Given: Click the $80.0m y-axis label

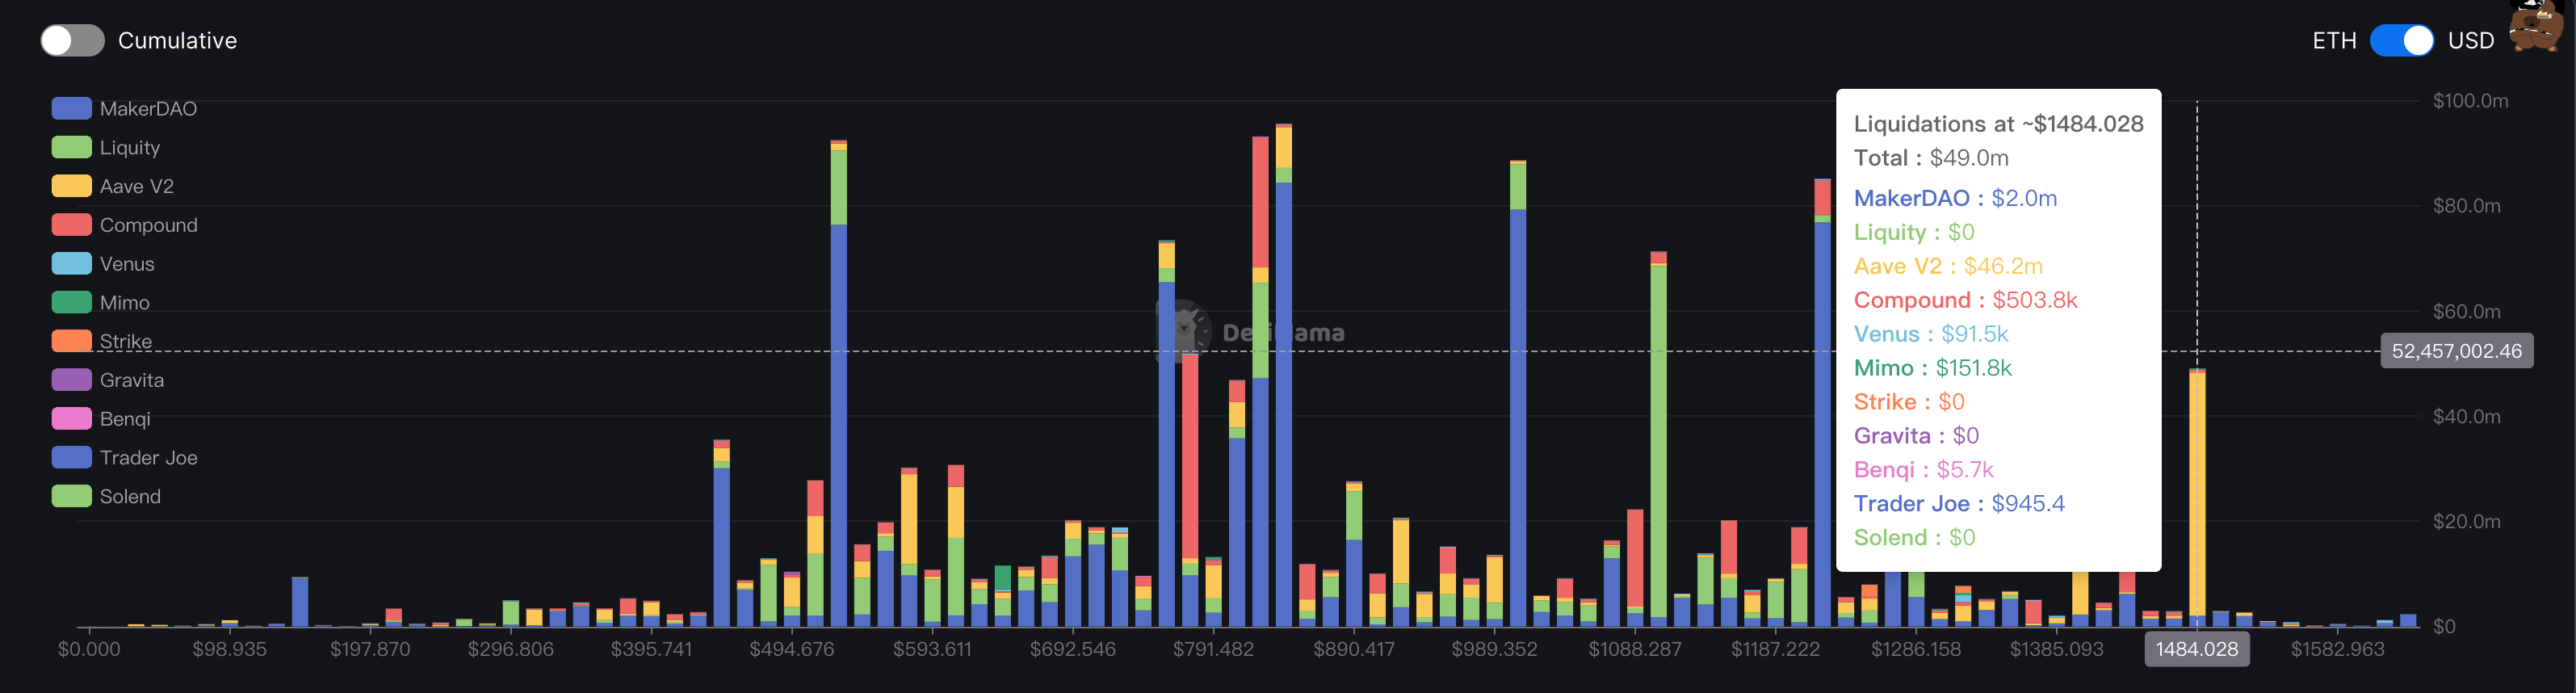Looking at the screenshot, I should 2466,206.
